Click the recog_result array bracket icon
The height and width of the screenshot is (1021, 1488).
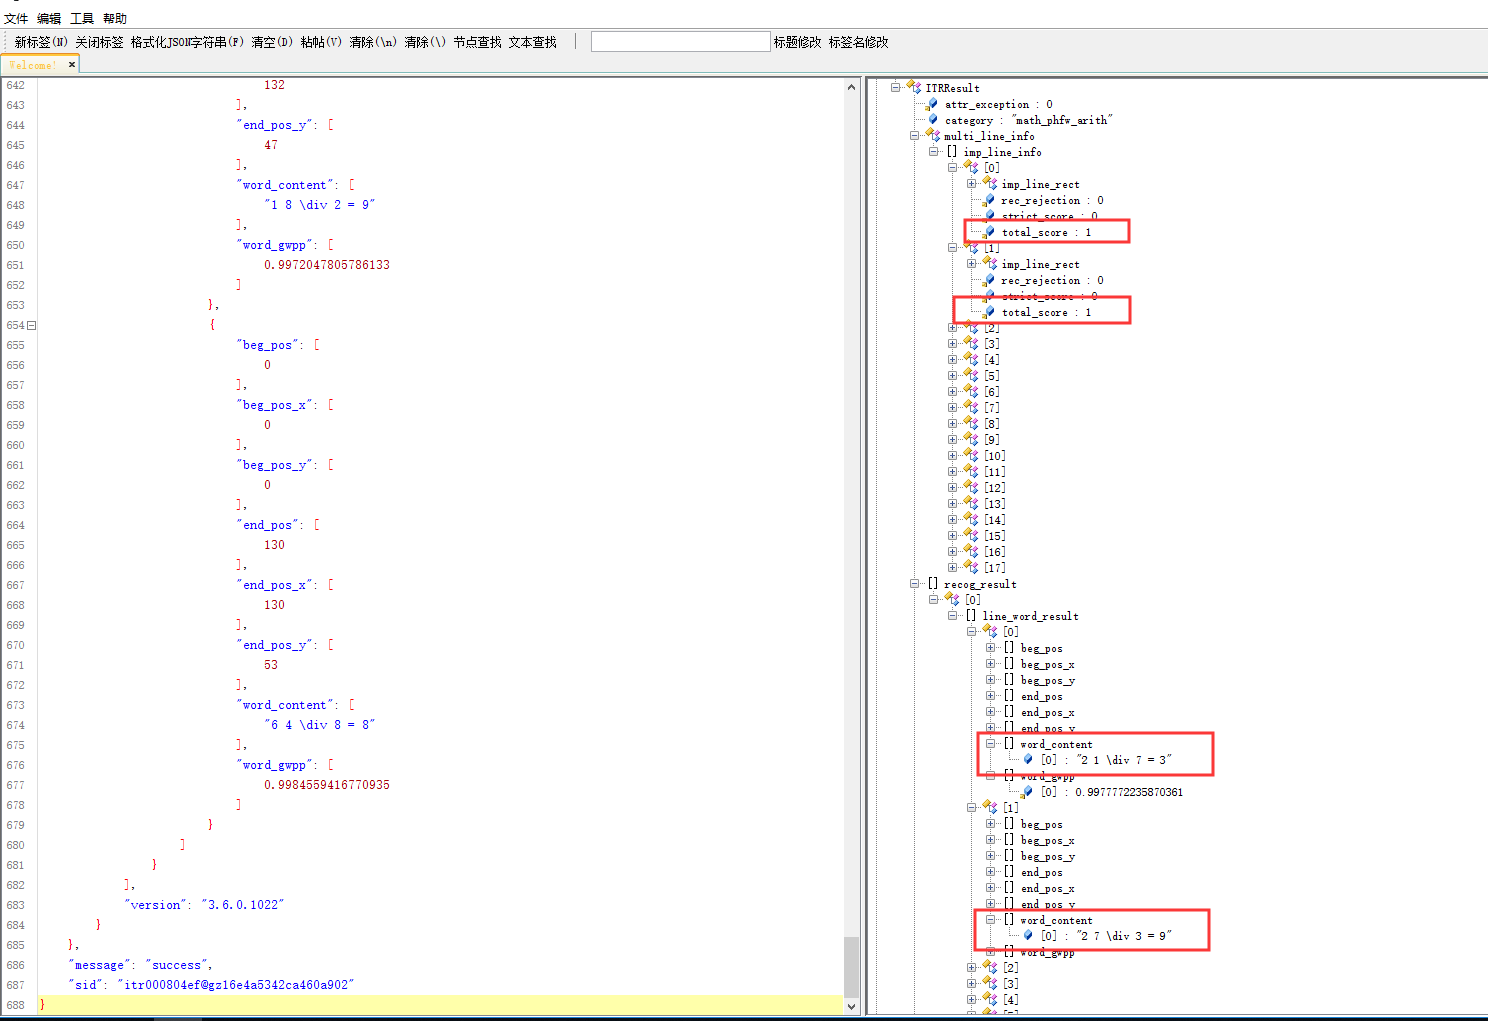point(933,584)
